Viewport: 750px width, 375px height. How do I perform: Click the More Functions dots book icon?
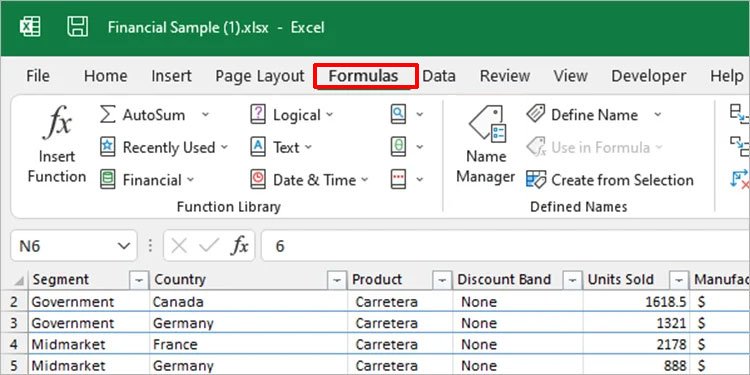(398, 180)
